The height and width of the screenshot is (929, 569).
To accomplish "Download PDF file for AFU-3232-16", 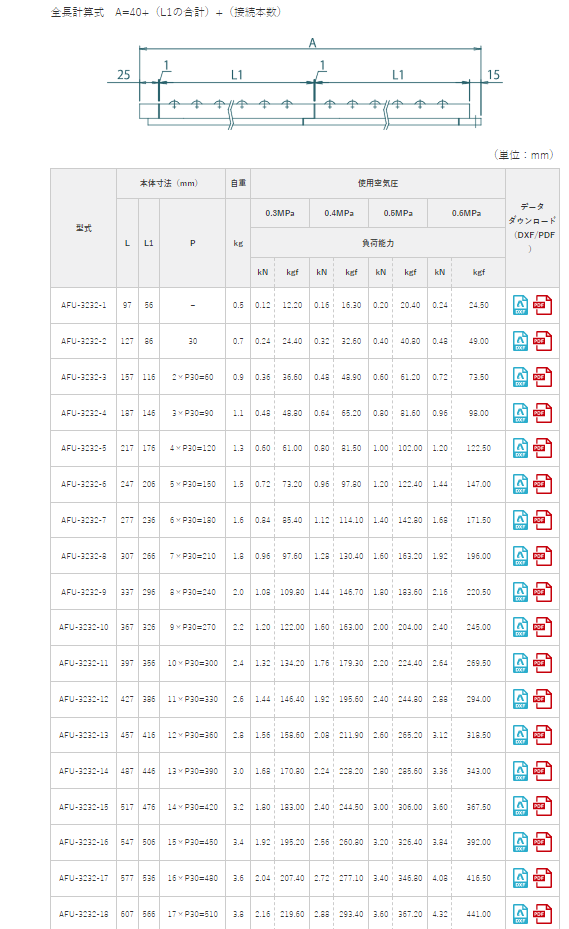I will [x=542, y=842].
